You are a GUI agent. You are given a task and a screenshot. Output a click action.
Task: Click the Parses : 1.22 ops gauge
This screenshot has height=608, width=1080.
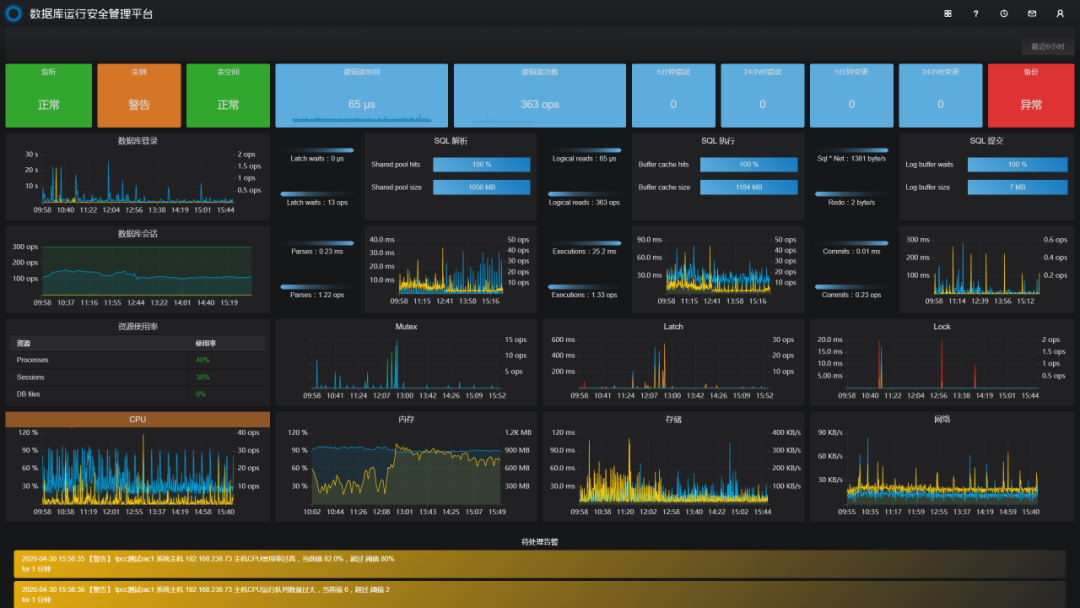click(317, 291)
